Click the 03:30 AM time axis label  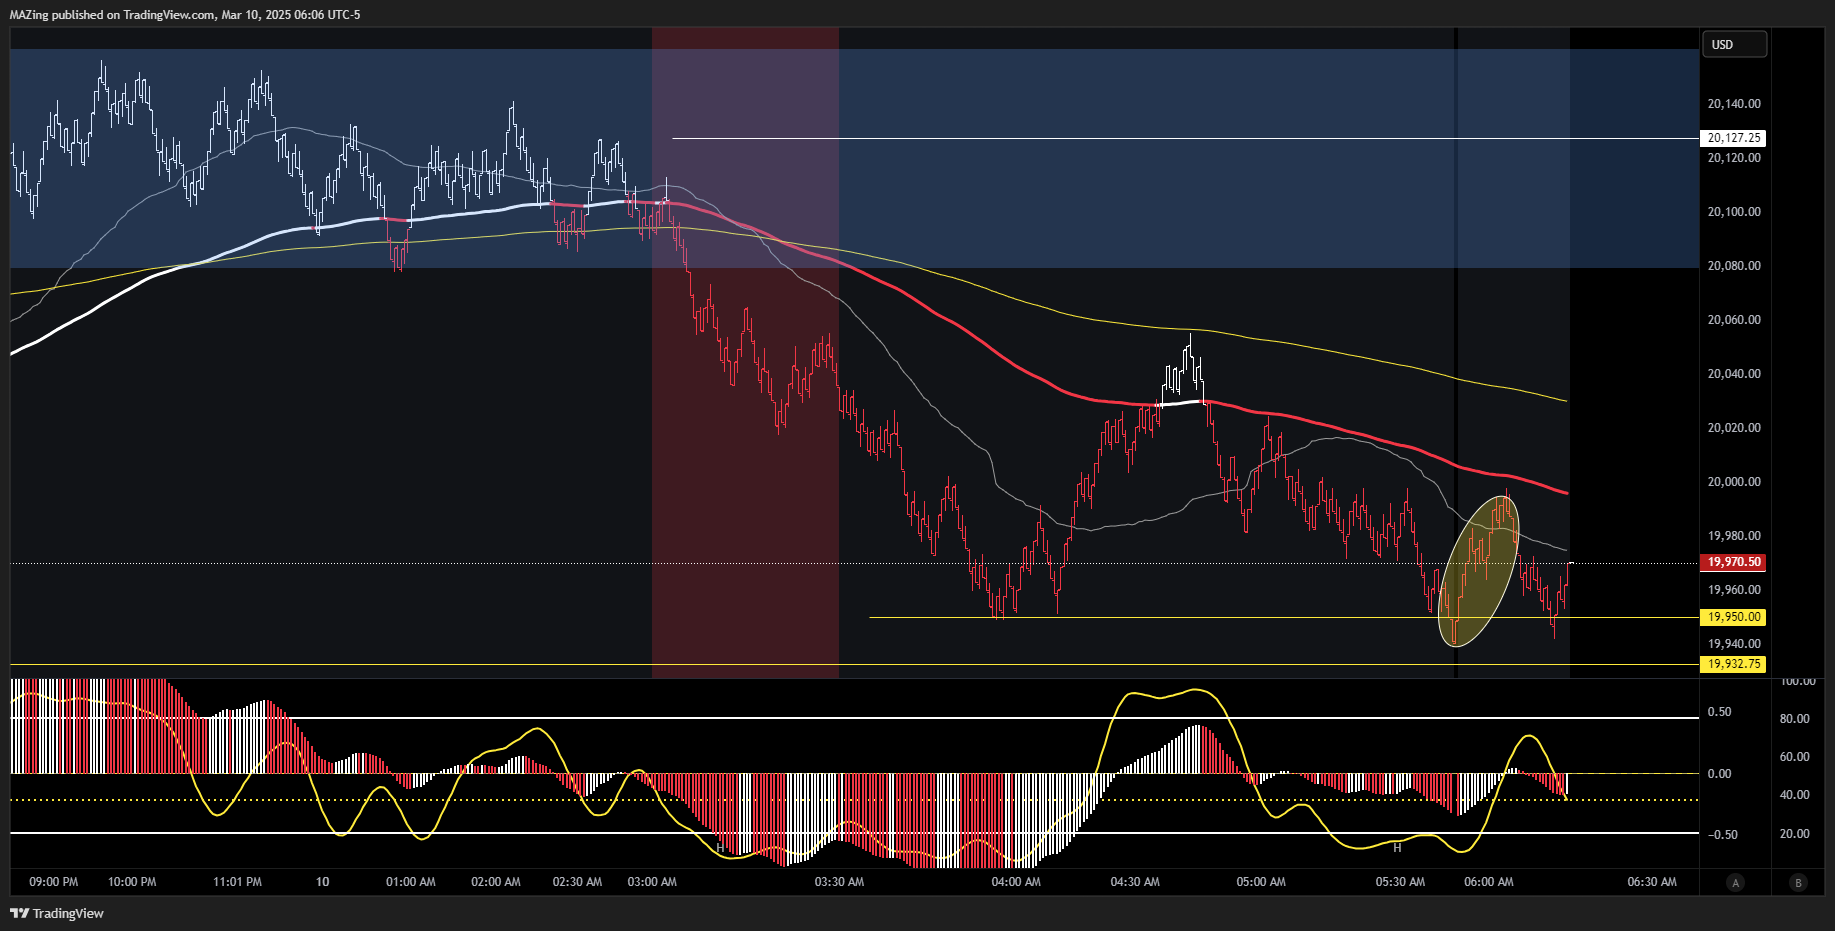[x=839, y=882]
